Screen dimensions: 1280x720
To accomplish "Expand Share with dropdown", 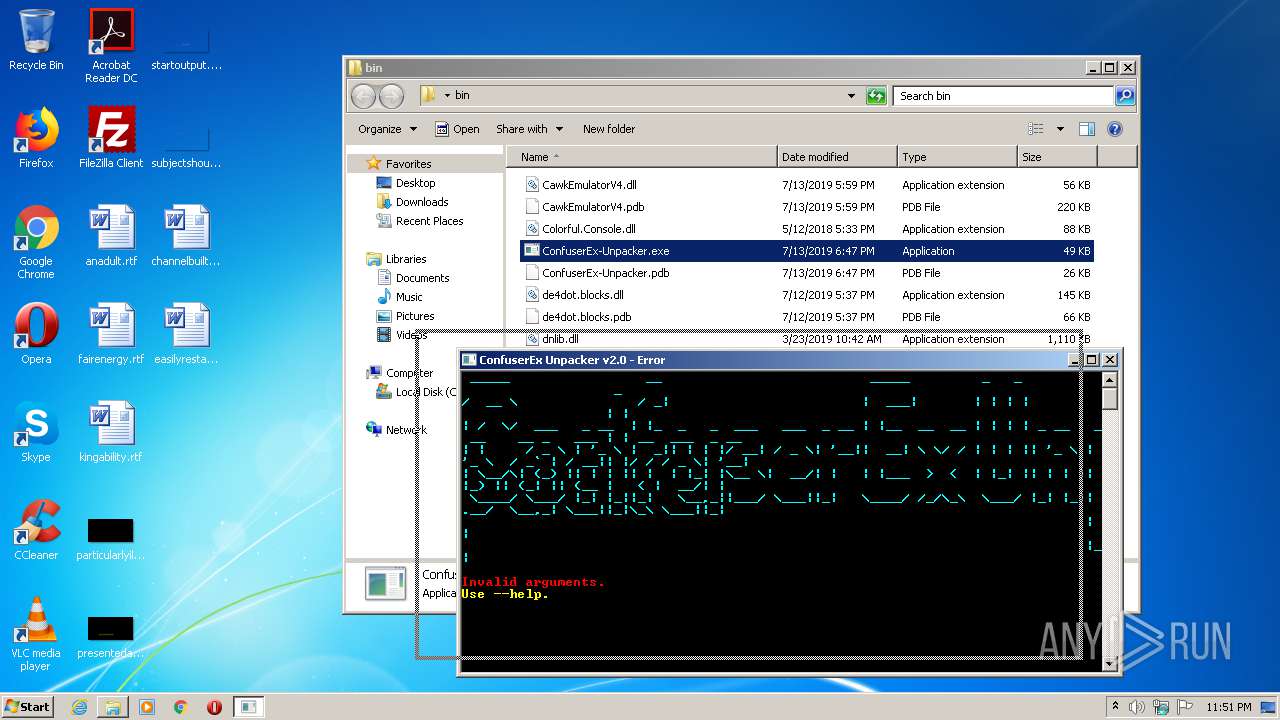I will pos(529,129).
